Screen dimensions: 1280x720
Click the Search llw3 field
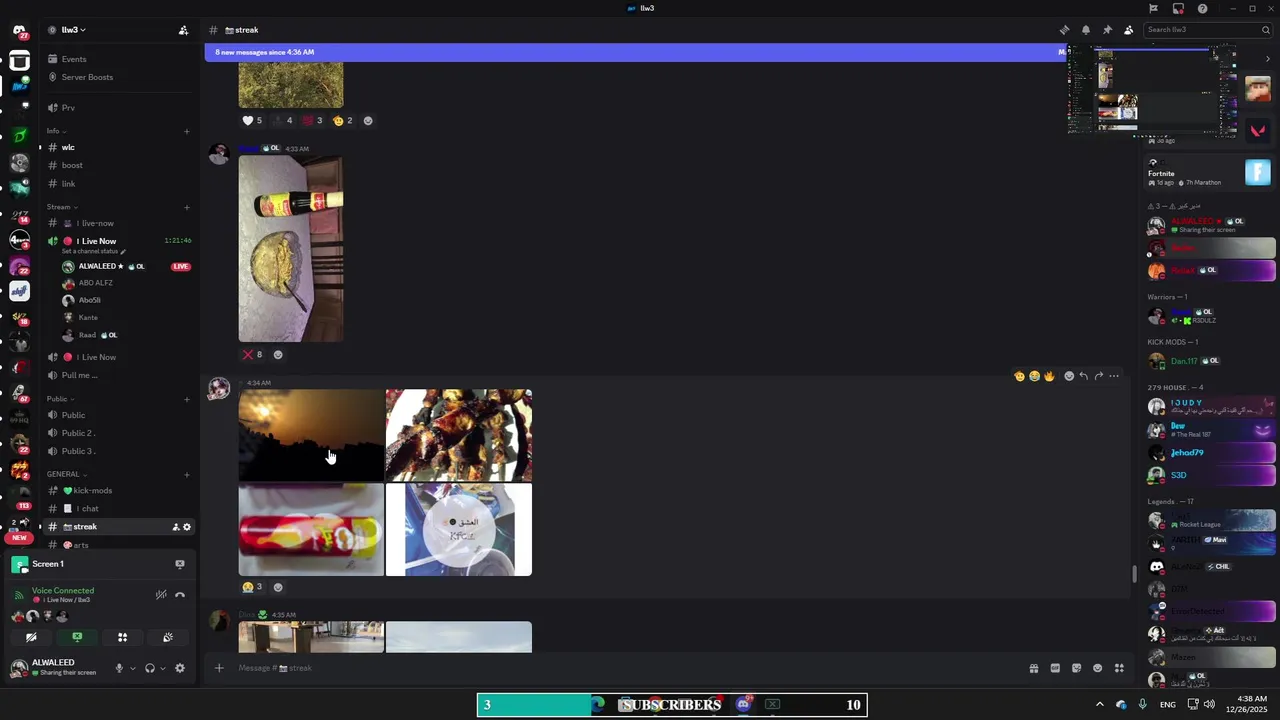[1208, 30]
